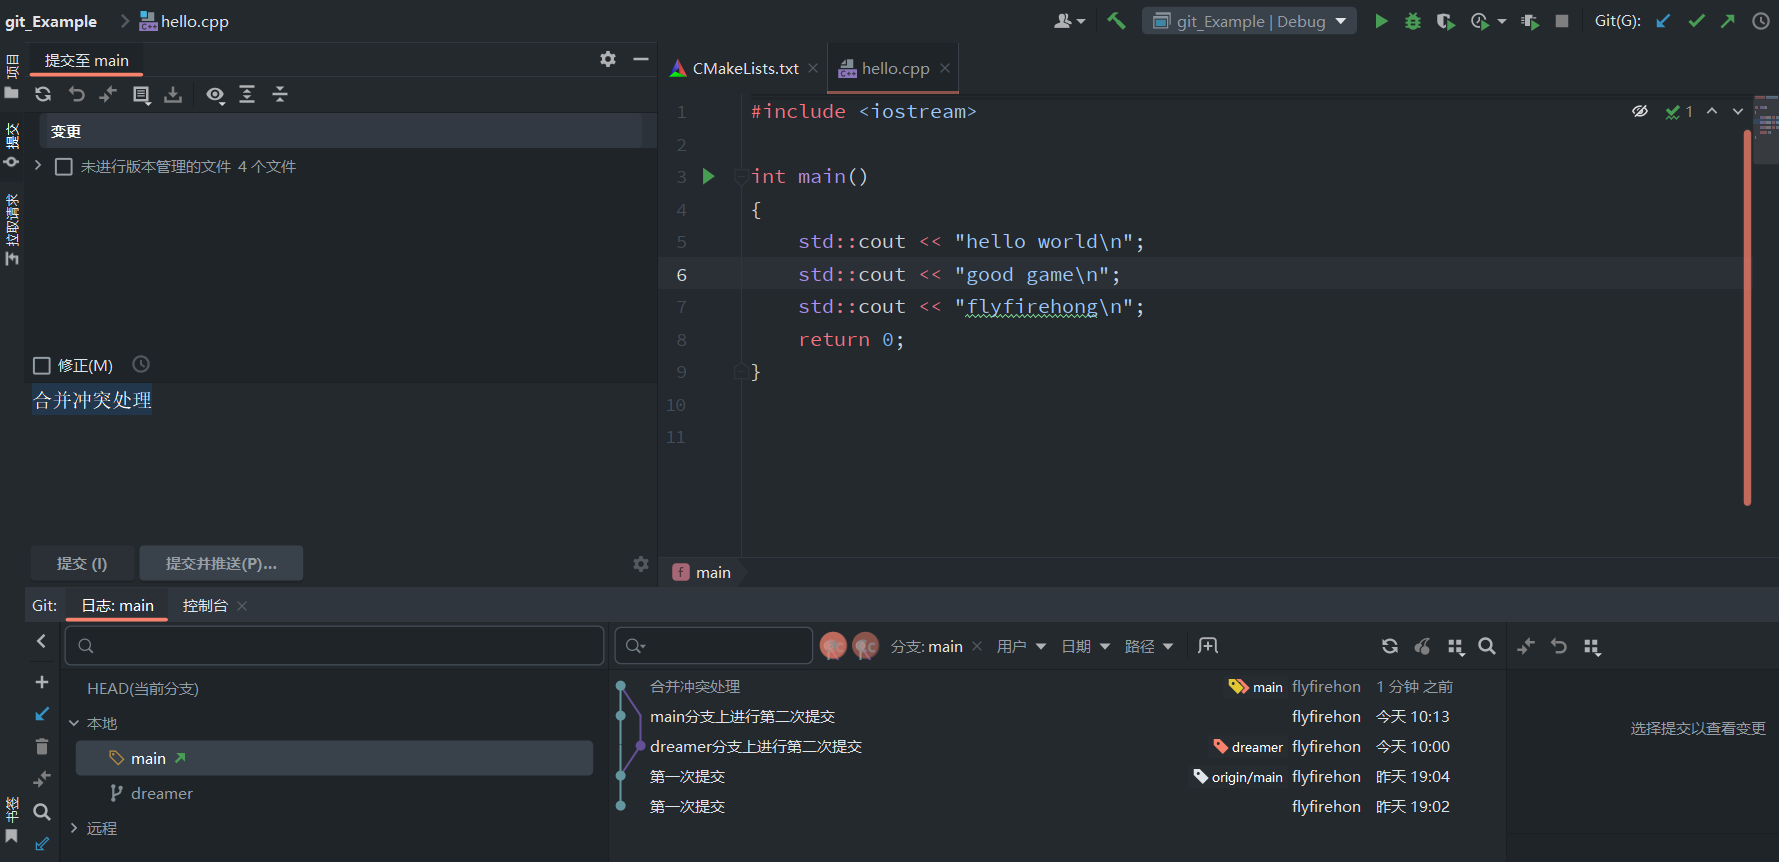Screen dimensions: 1779x862
Task: Collapse all changes in the commit panel
Action: pyautogui.click(x=280, y=94)
